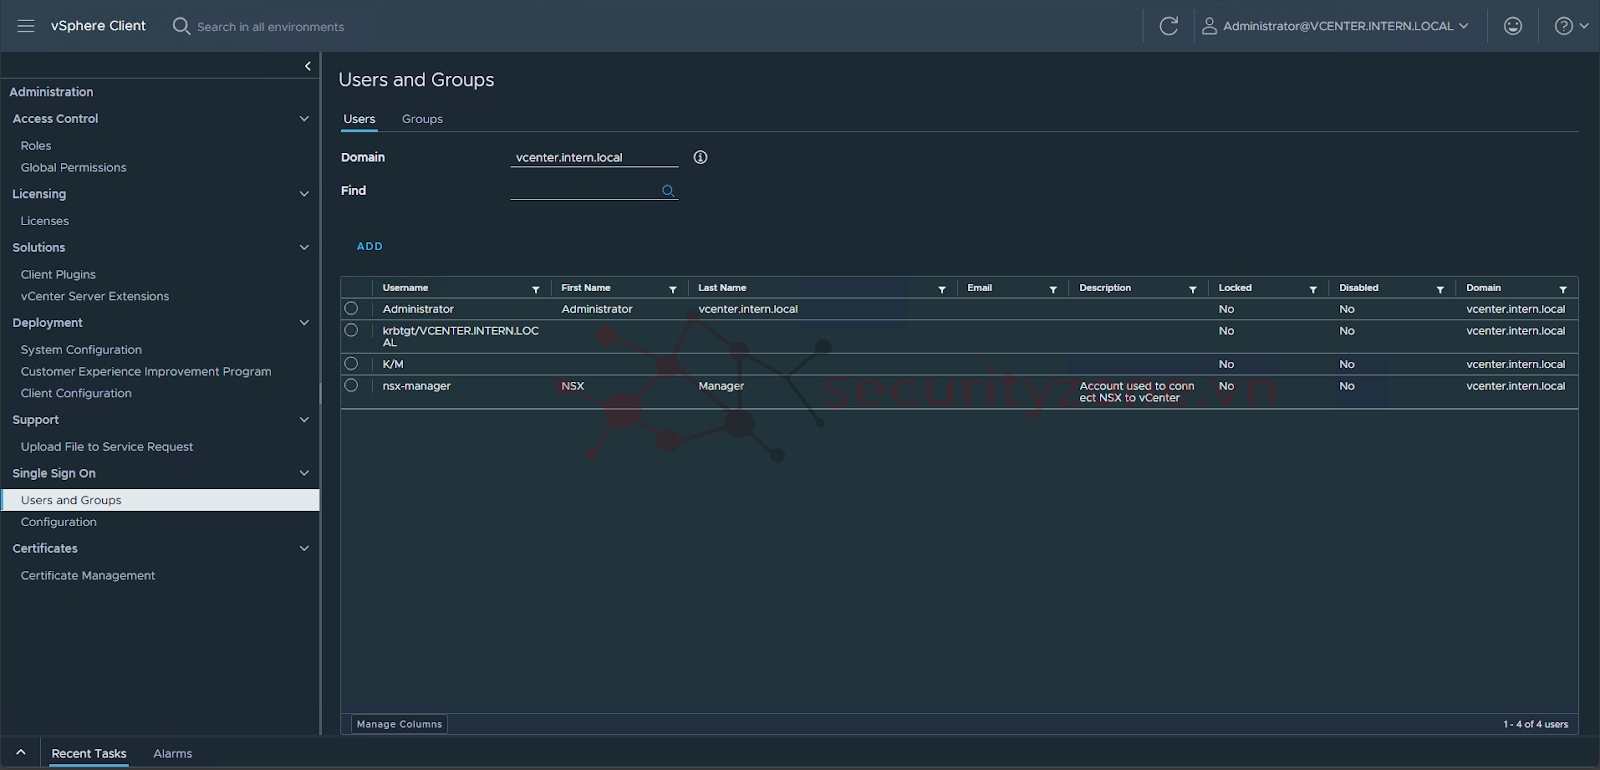Switch to the Groups tab
The image size is (1600, 770).
422,119
